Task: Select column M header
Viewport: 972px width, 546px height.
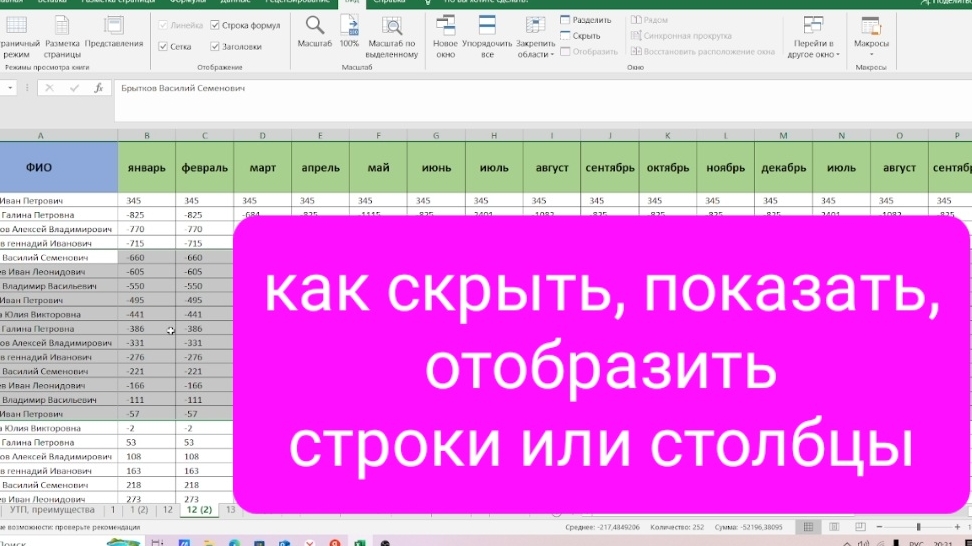Action: click(x=784, y=135)
